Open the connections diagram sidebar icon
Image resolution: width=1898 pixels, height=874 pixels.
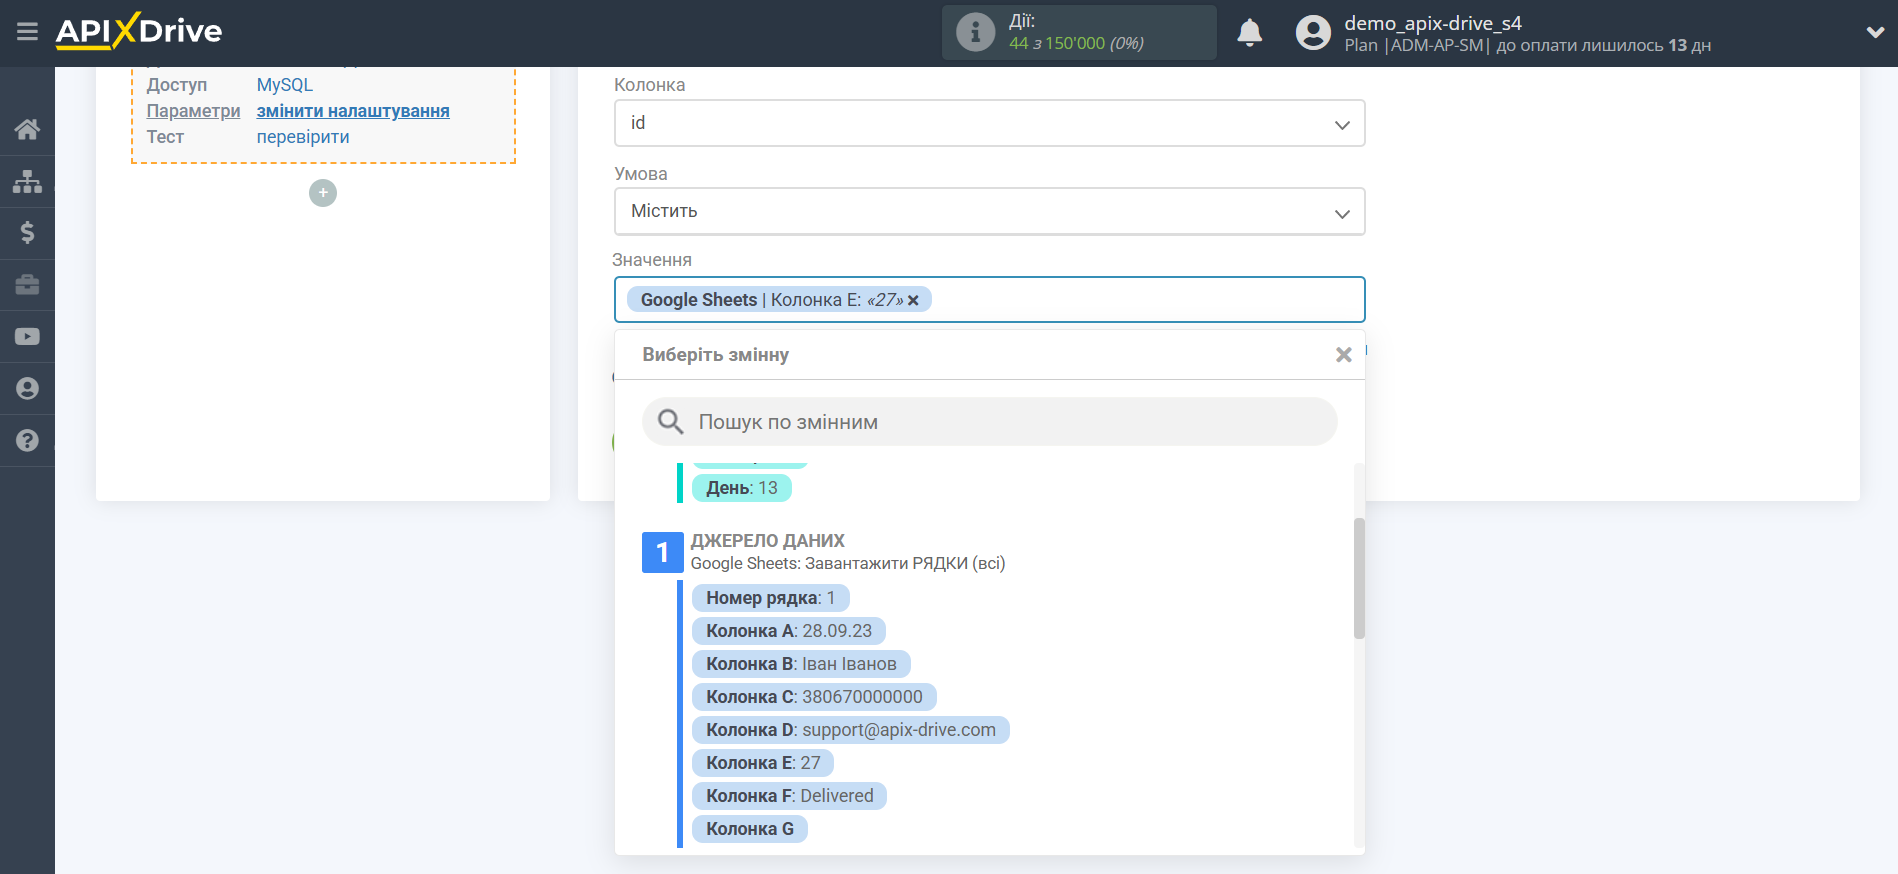[27, 181]
